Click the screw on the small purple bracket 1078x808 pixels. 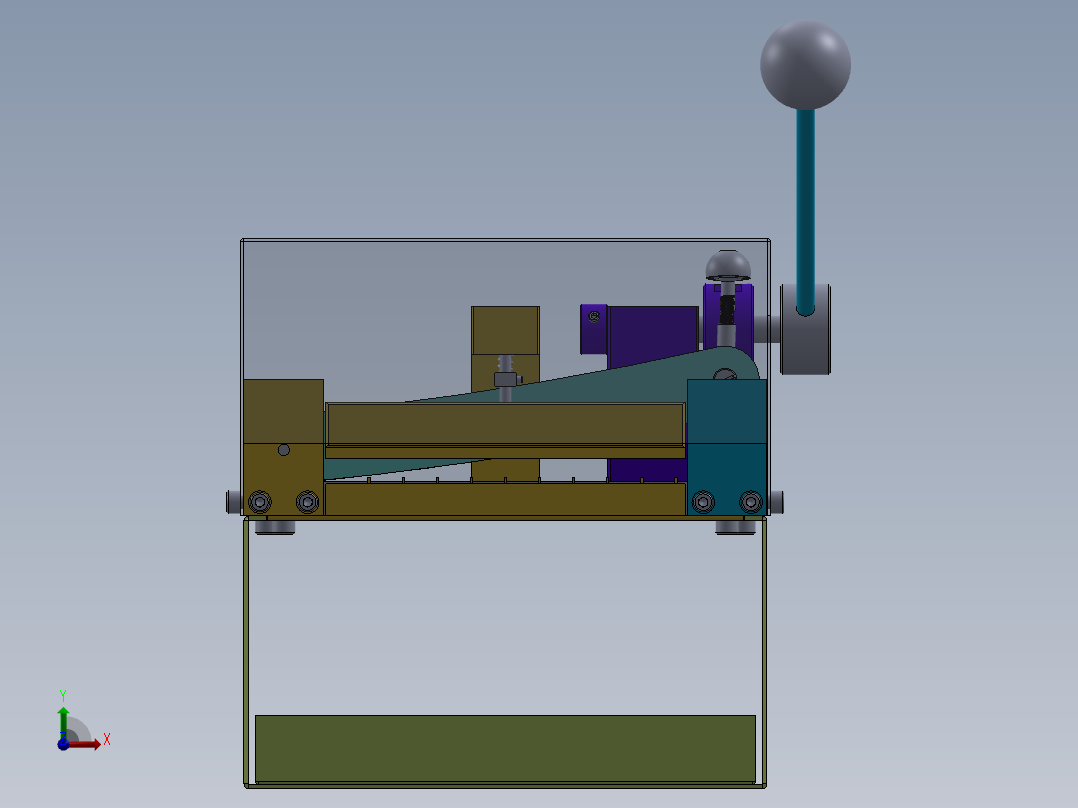click(594, 316)
